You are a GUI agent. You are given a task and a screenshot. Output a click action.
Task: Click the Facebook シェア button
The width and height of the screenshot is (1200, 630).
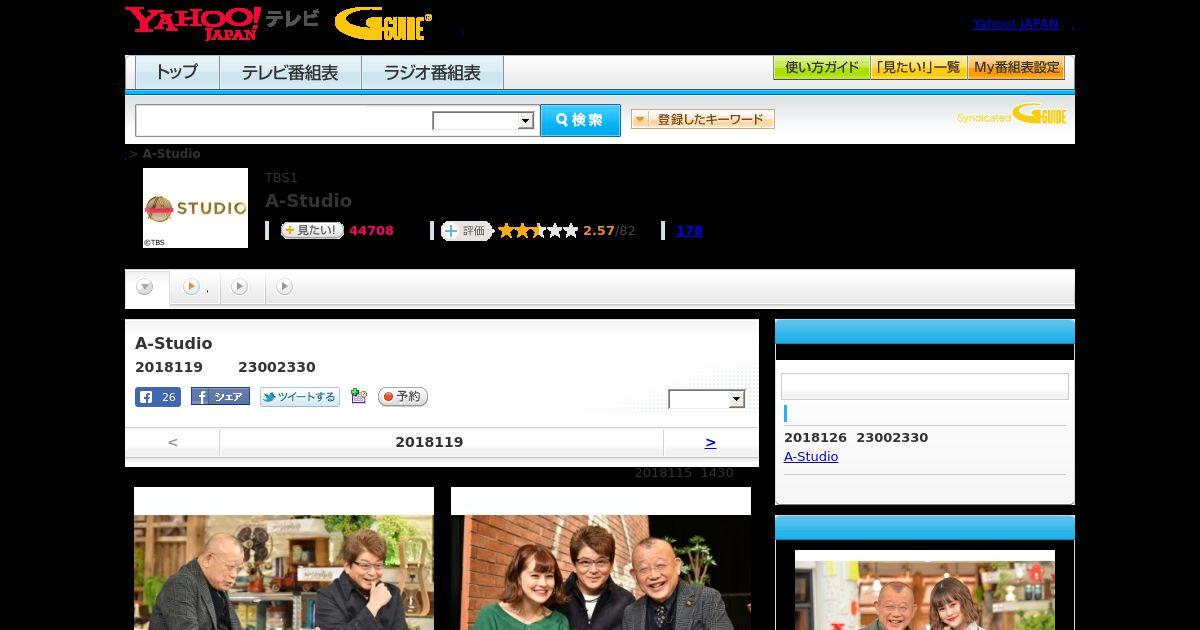coord(220,397)
